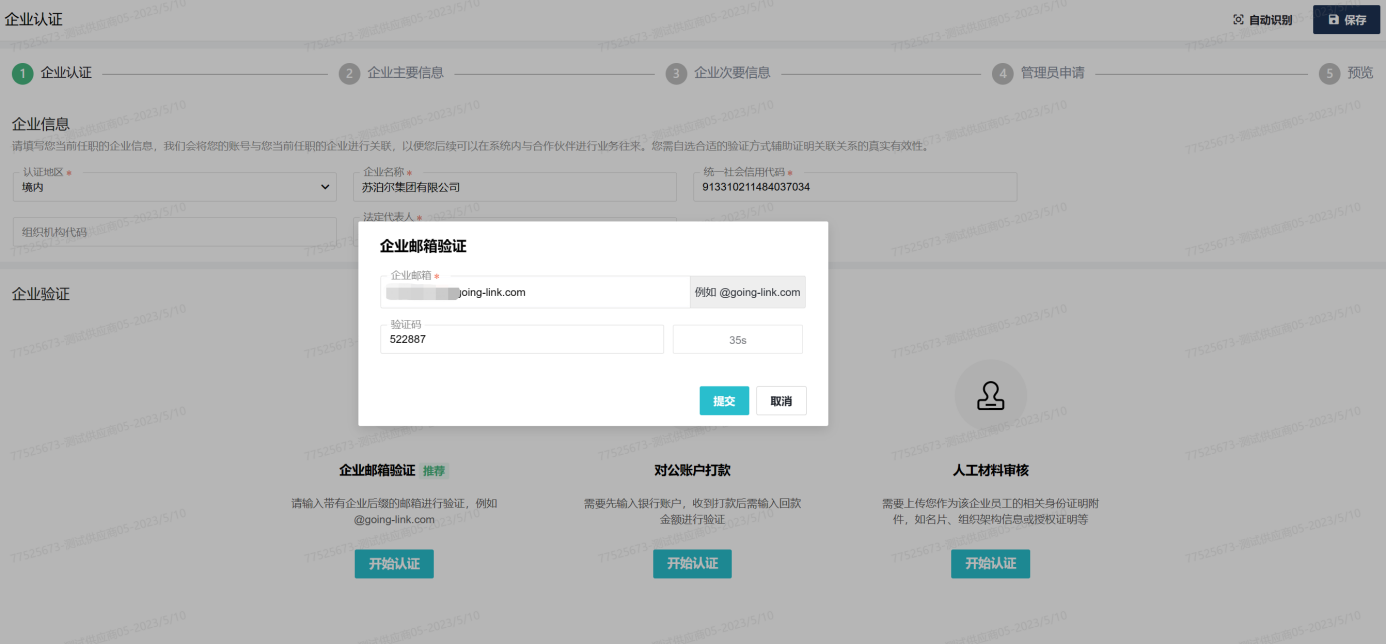Click the 企业信息 section heading
This screenshot has height=644, width=1386.
point(40,124)
